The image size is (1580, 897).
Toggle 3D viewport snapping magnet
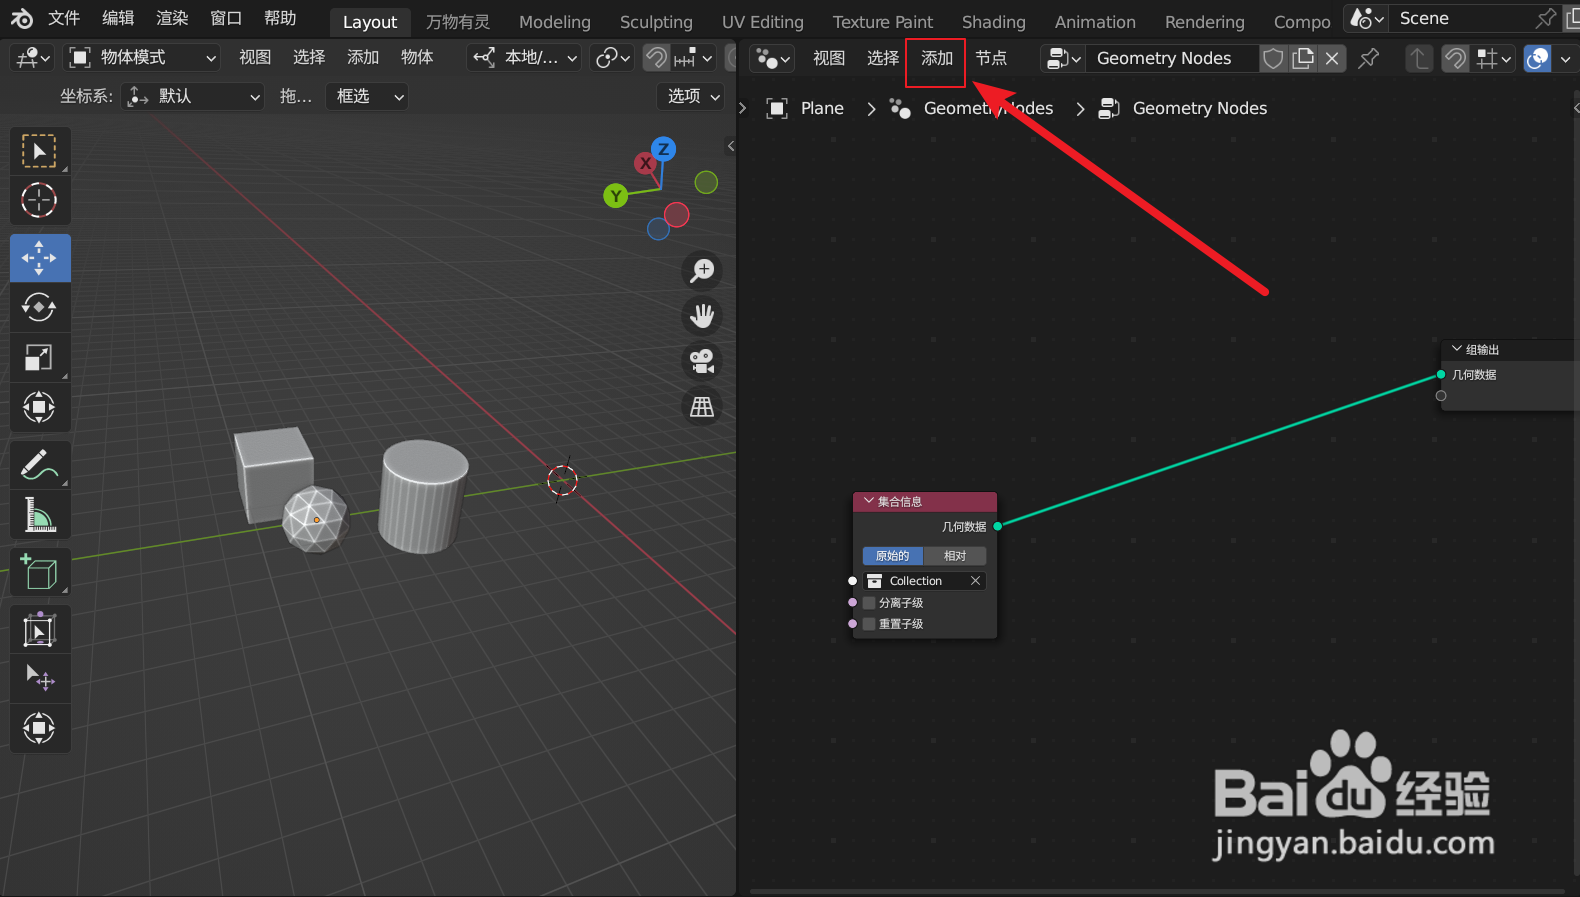point(656,58)
